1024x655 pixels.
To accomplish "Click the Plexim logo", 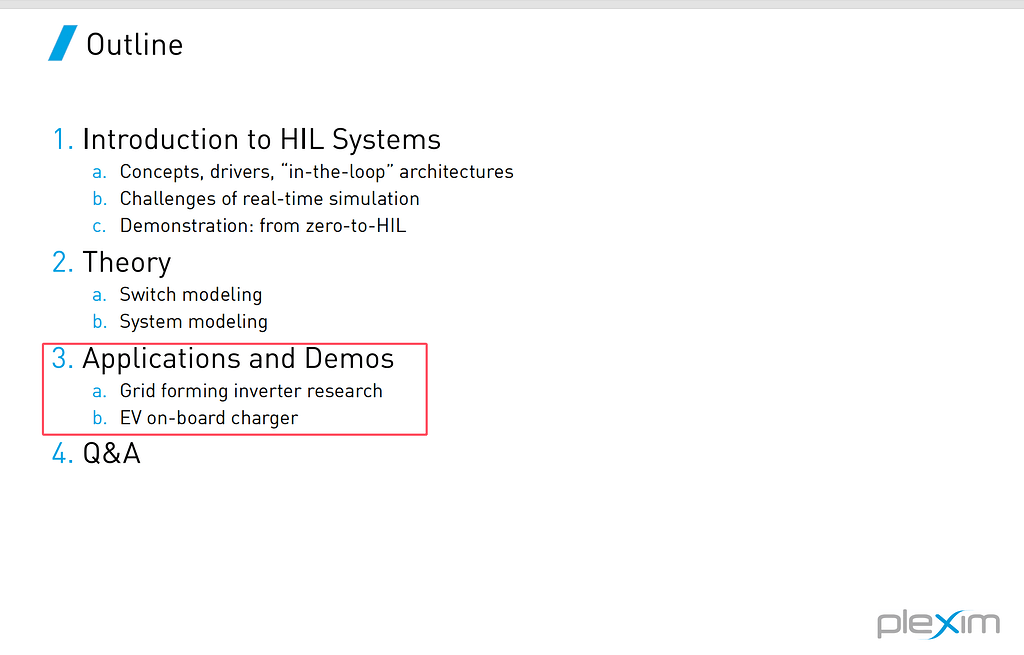I will (938, 623).
